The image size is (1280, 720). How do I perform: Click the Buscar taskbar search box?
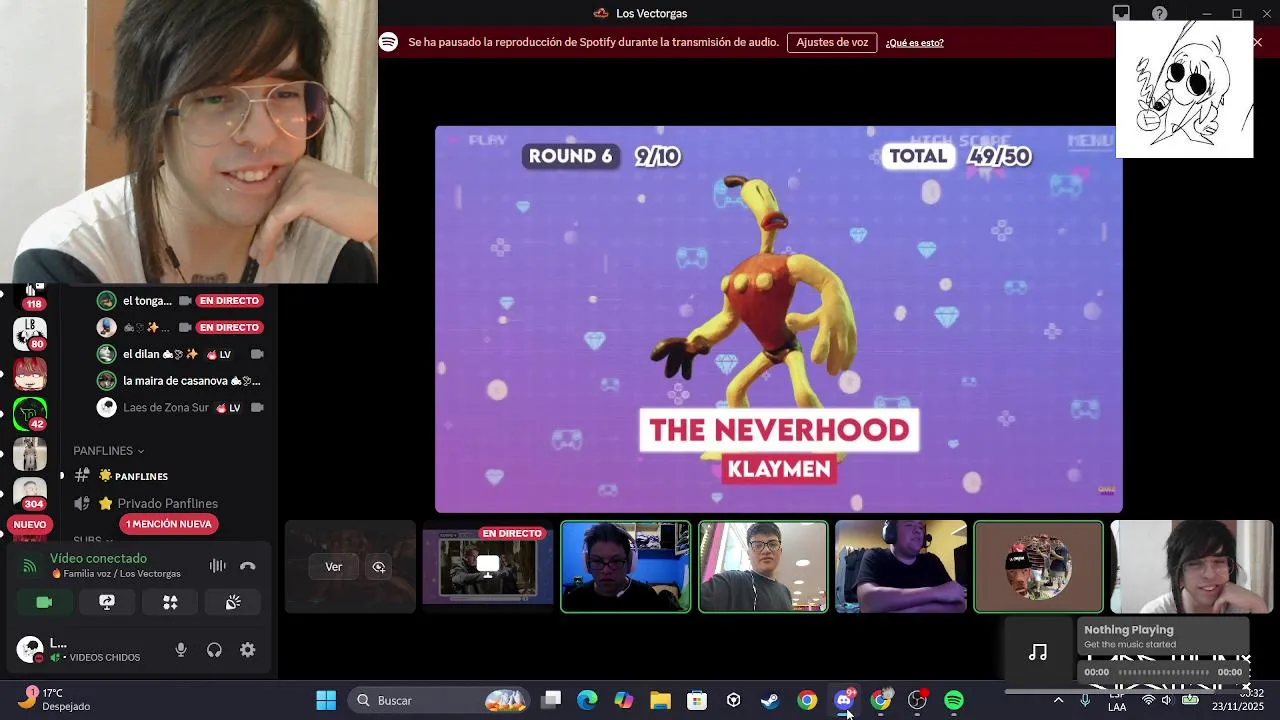pos(438,700)
